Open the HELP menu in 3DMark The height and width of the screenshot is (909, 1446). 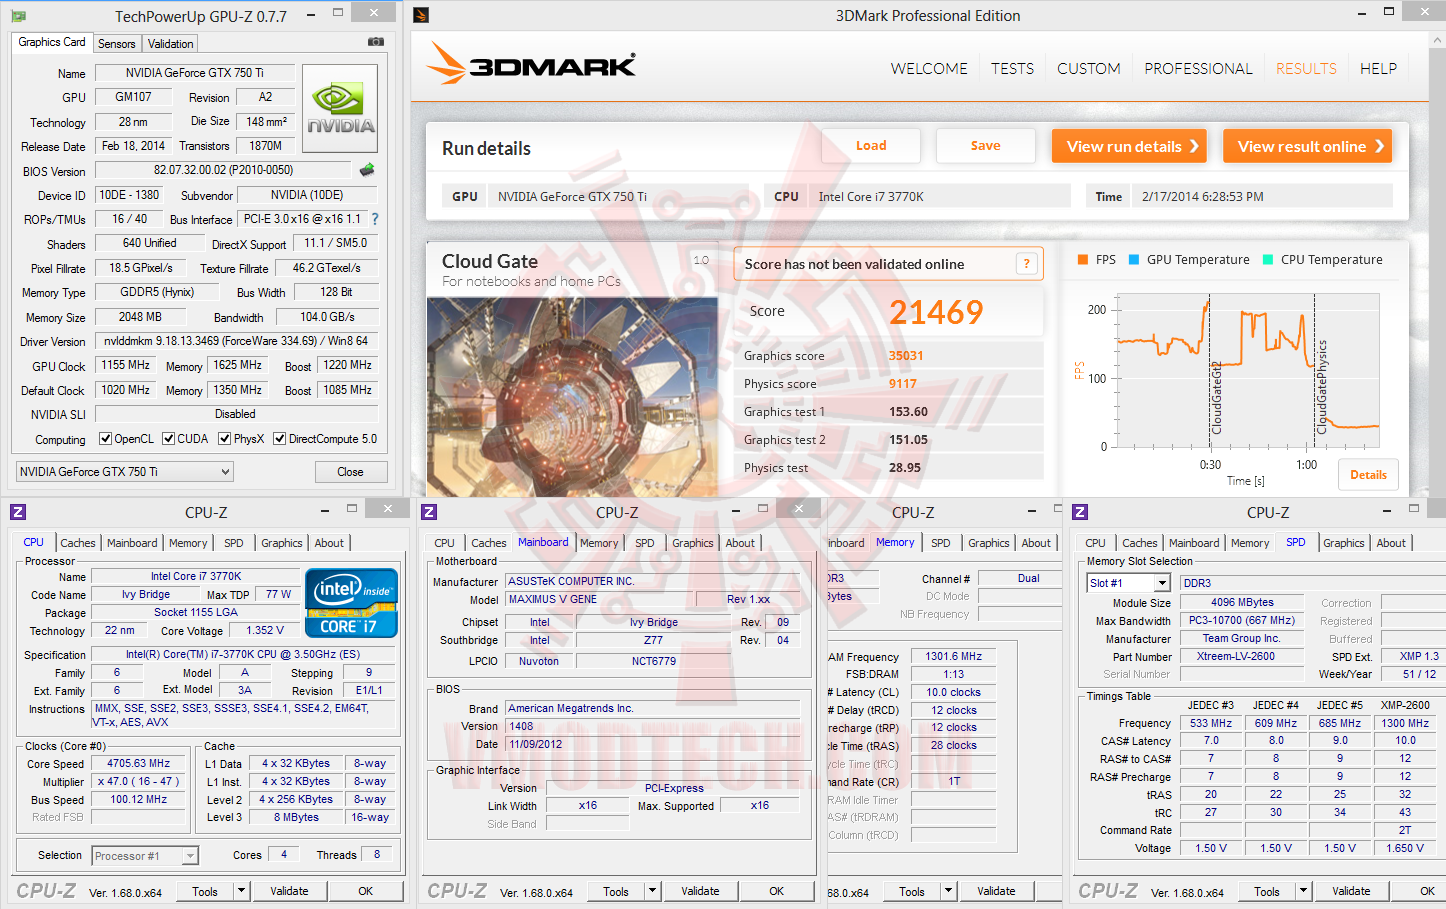coord(1378,69)
